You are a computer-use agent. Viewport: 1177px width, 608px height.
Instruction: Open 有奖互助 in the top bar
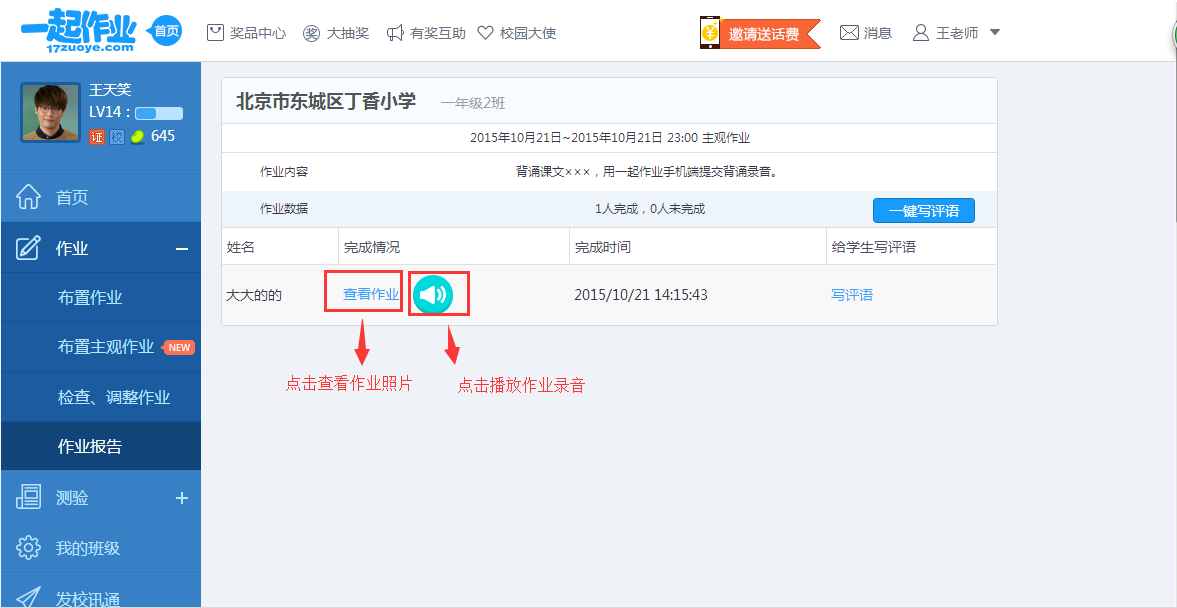tap(438, 33)
